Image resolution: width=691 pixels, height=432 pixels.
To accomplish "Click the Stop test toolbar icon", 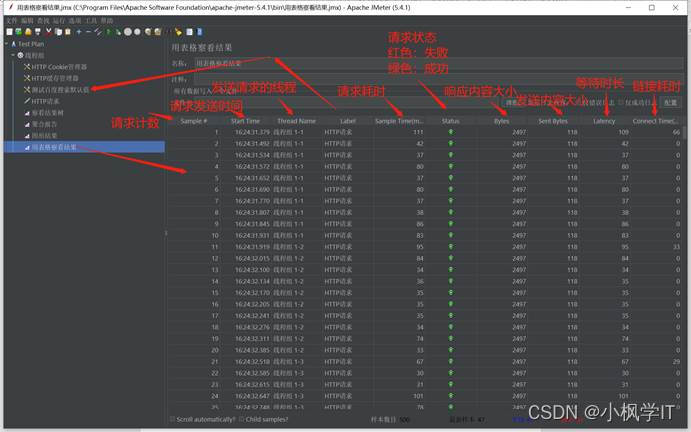I will 127,32.
